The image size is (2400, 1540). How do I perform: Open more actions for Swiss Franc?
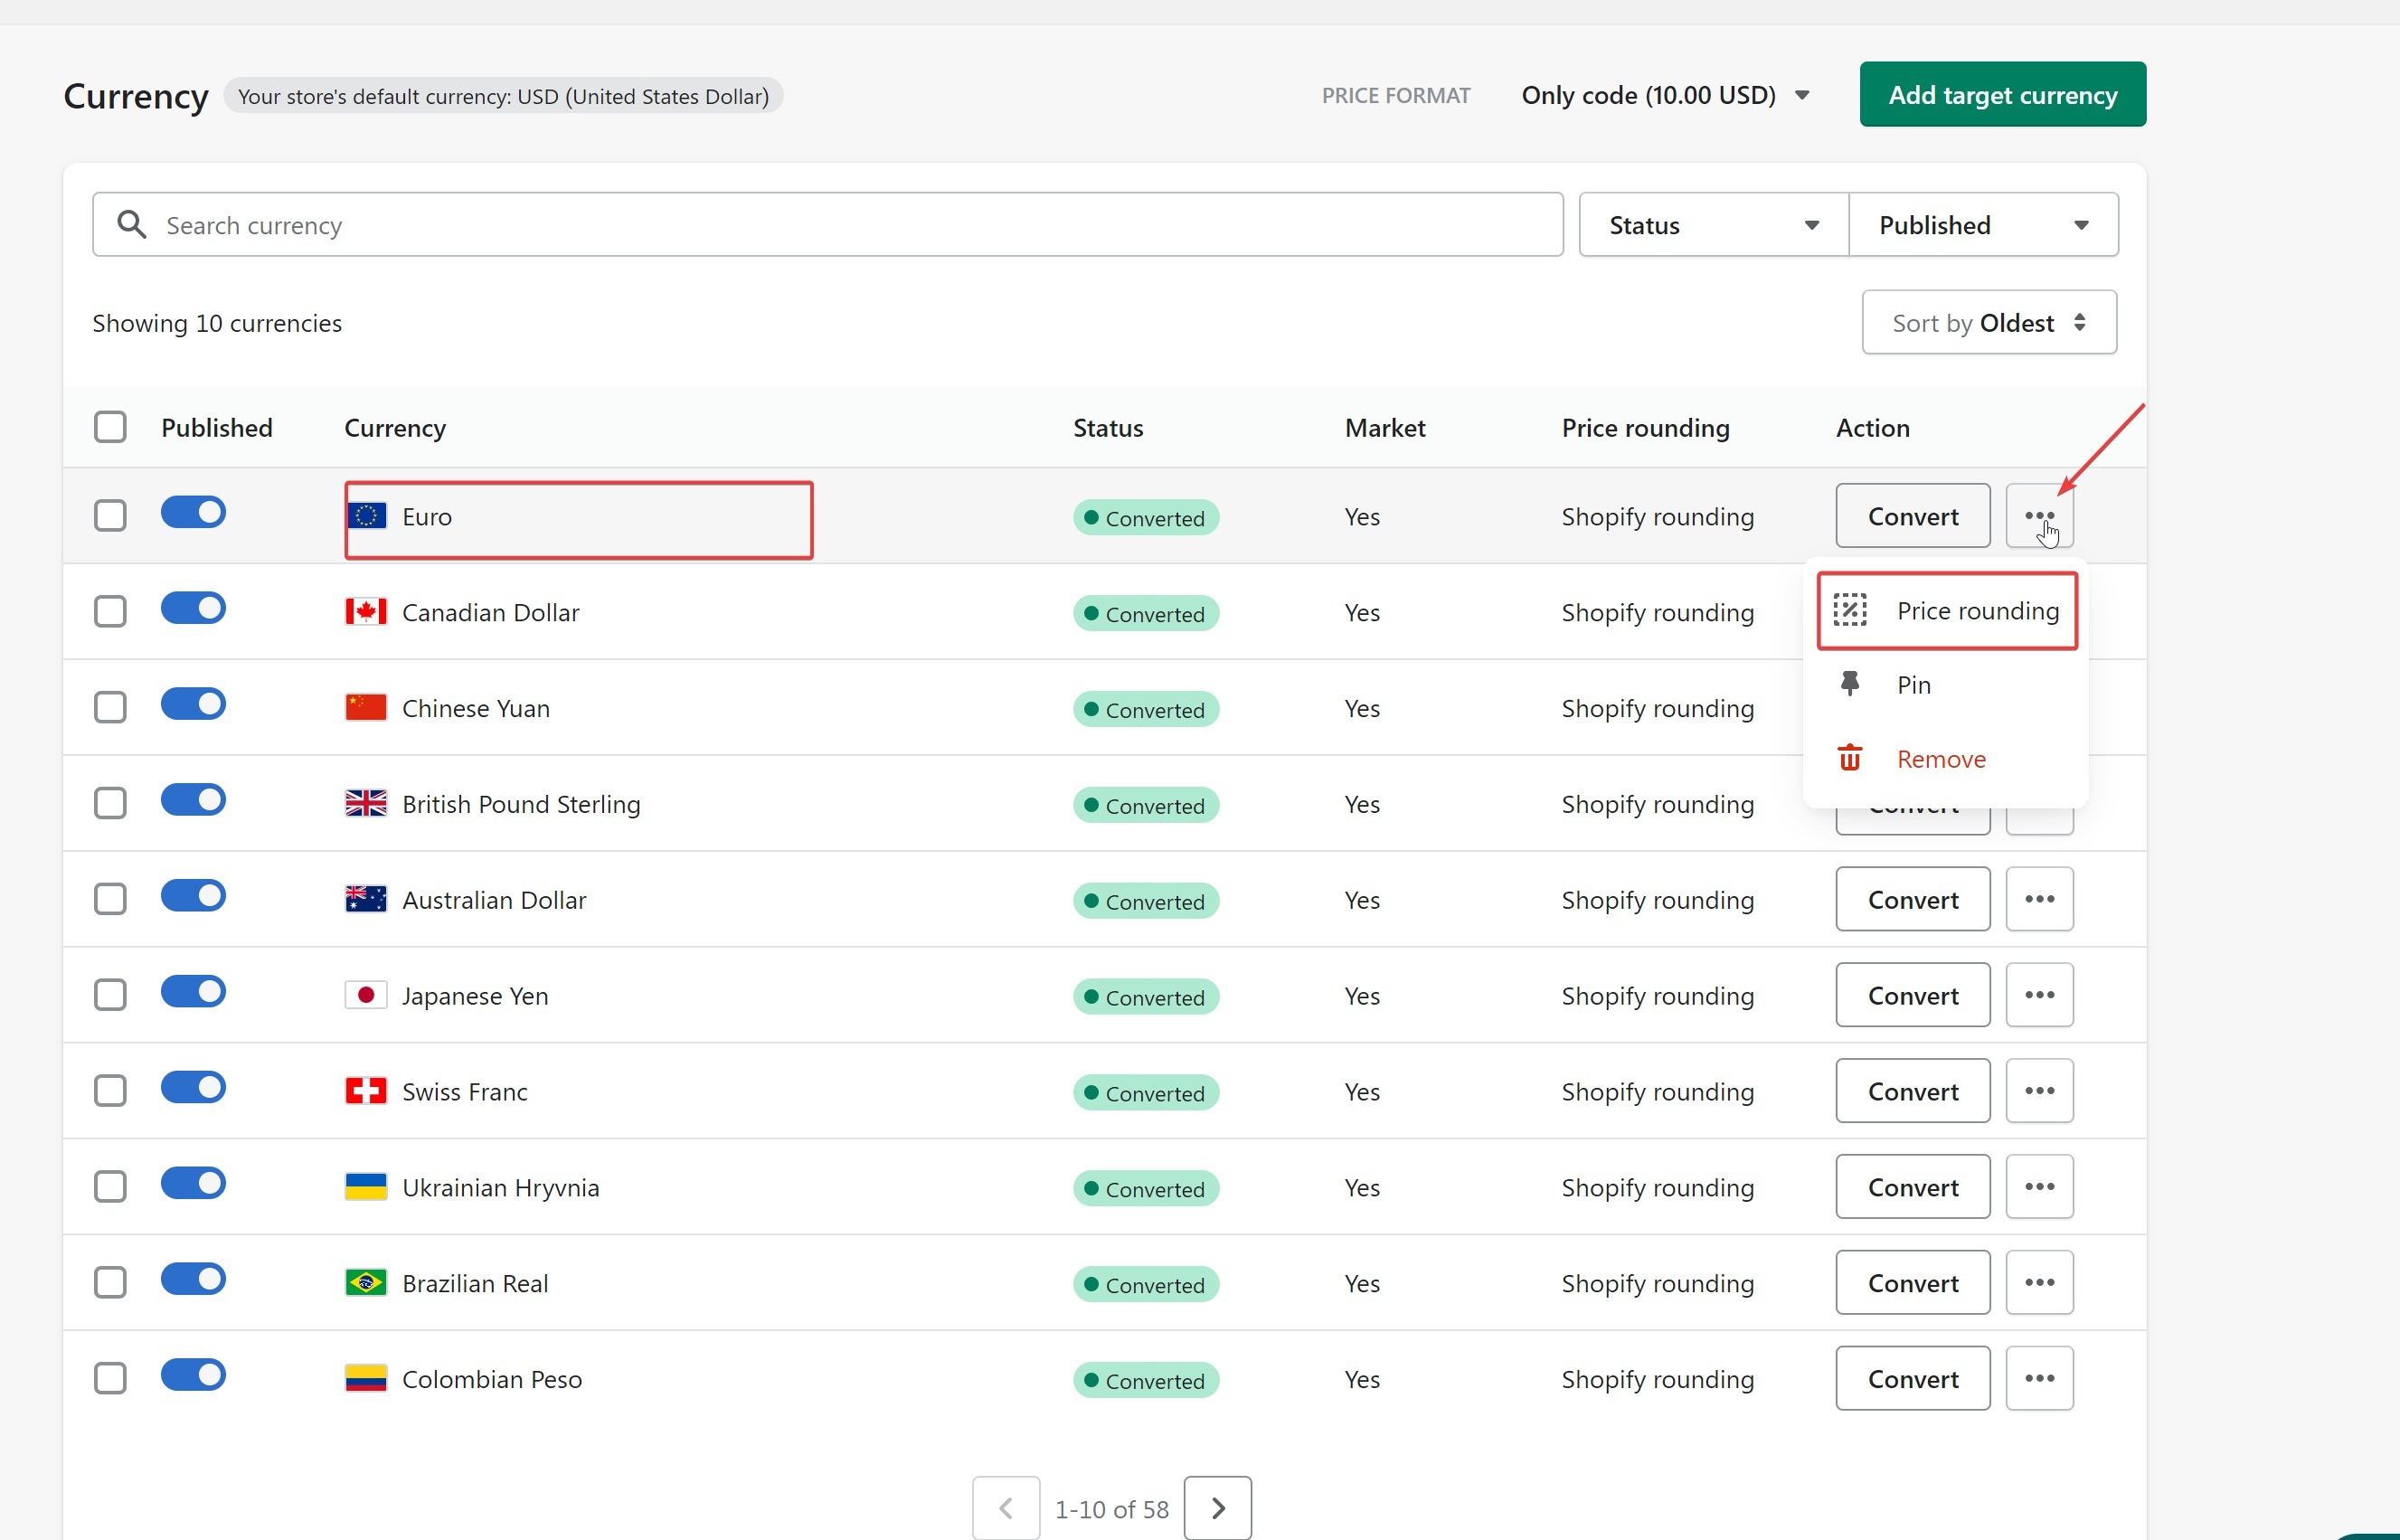pyautogui.click(x=2039, y=1091)
